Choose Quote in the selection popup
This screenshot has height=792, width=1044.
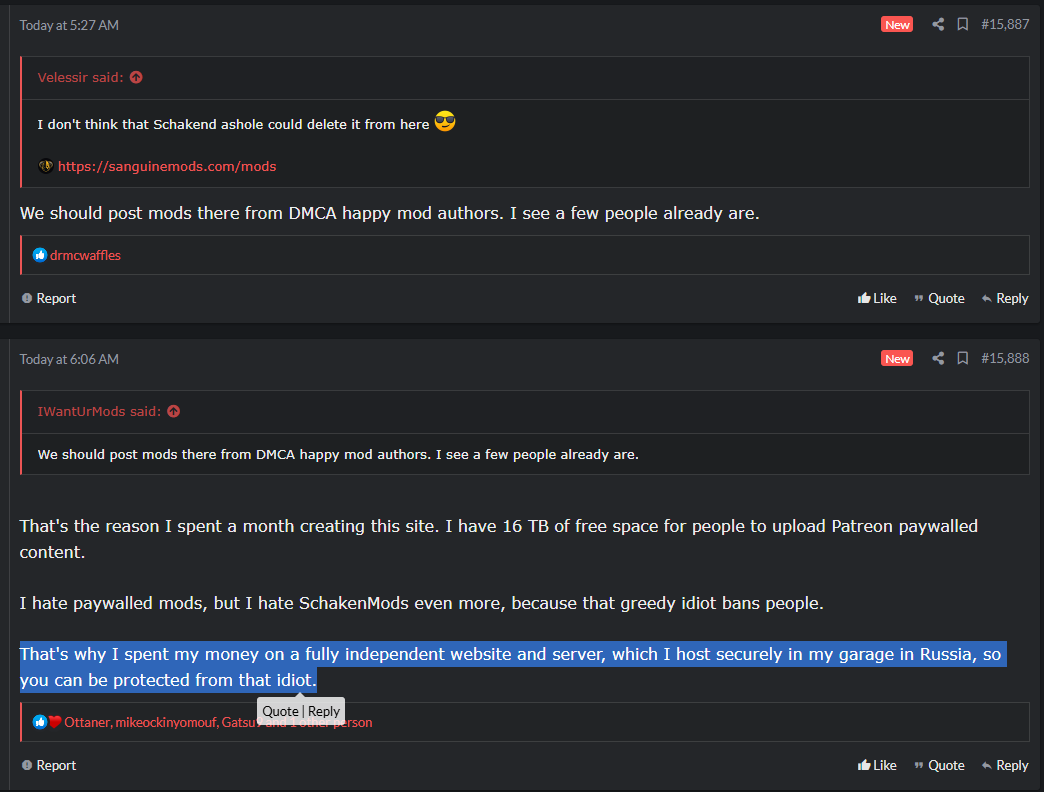coord(280,711)
